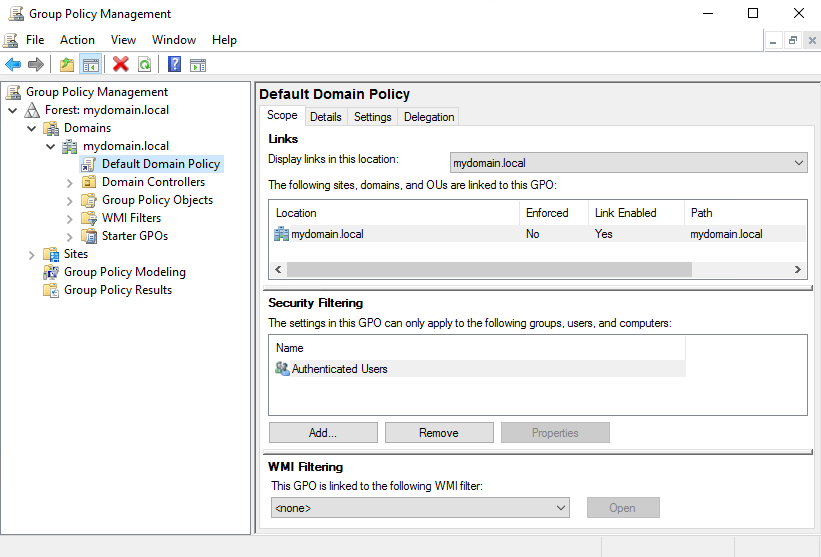Click the Remove button
The image size is (821, 557).
click(x=439, y=433)
